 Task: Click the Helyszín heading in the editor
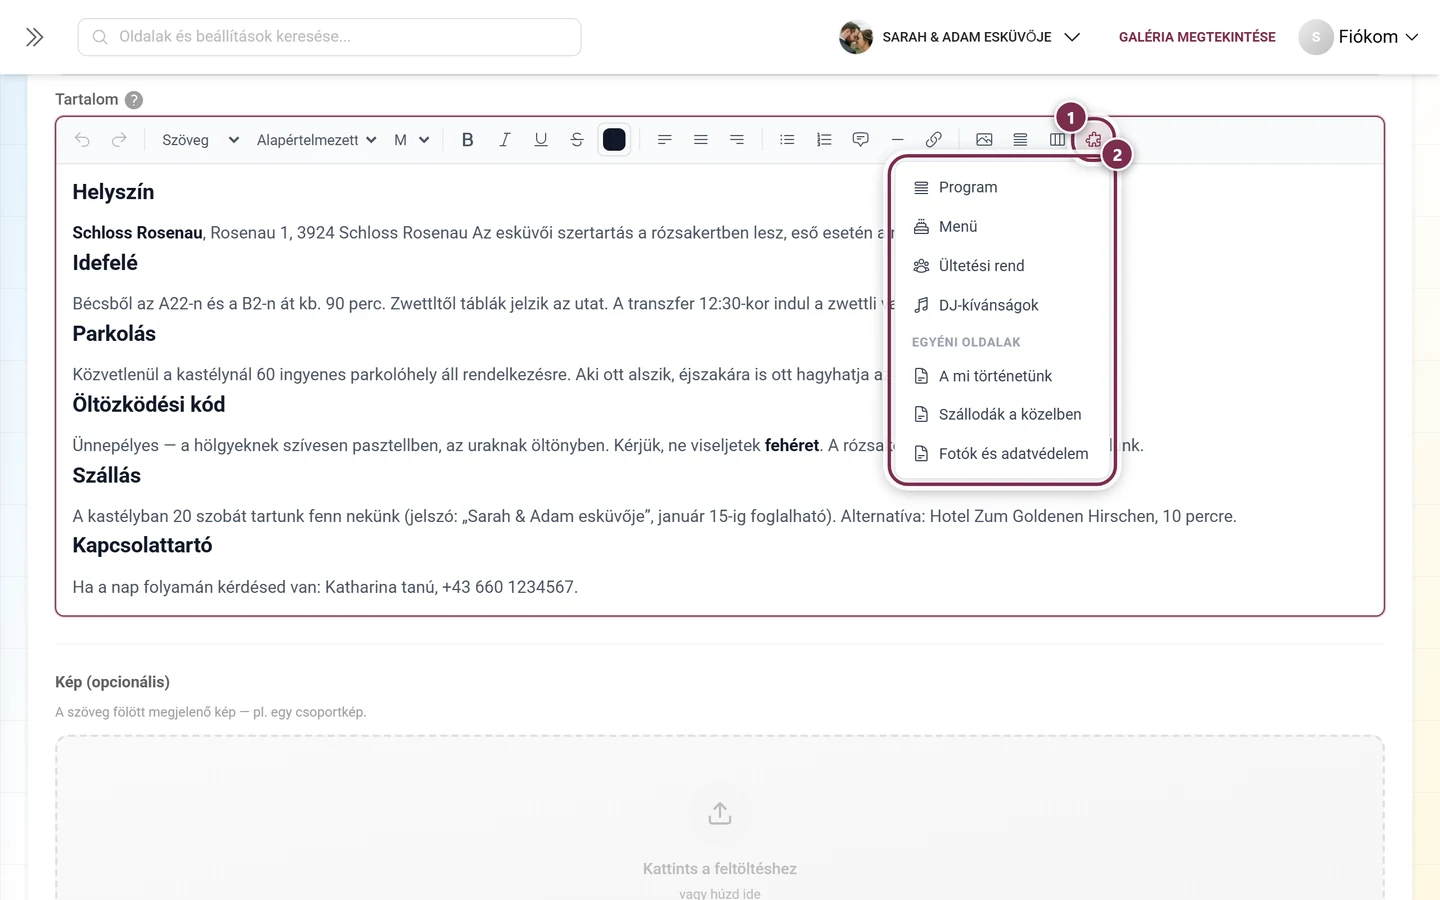113,192
